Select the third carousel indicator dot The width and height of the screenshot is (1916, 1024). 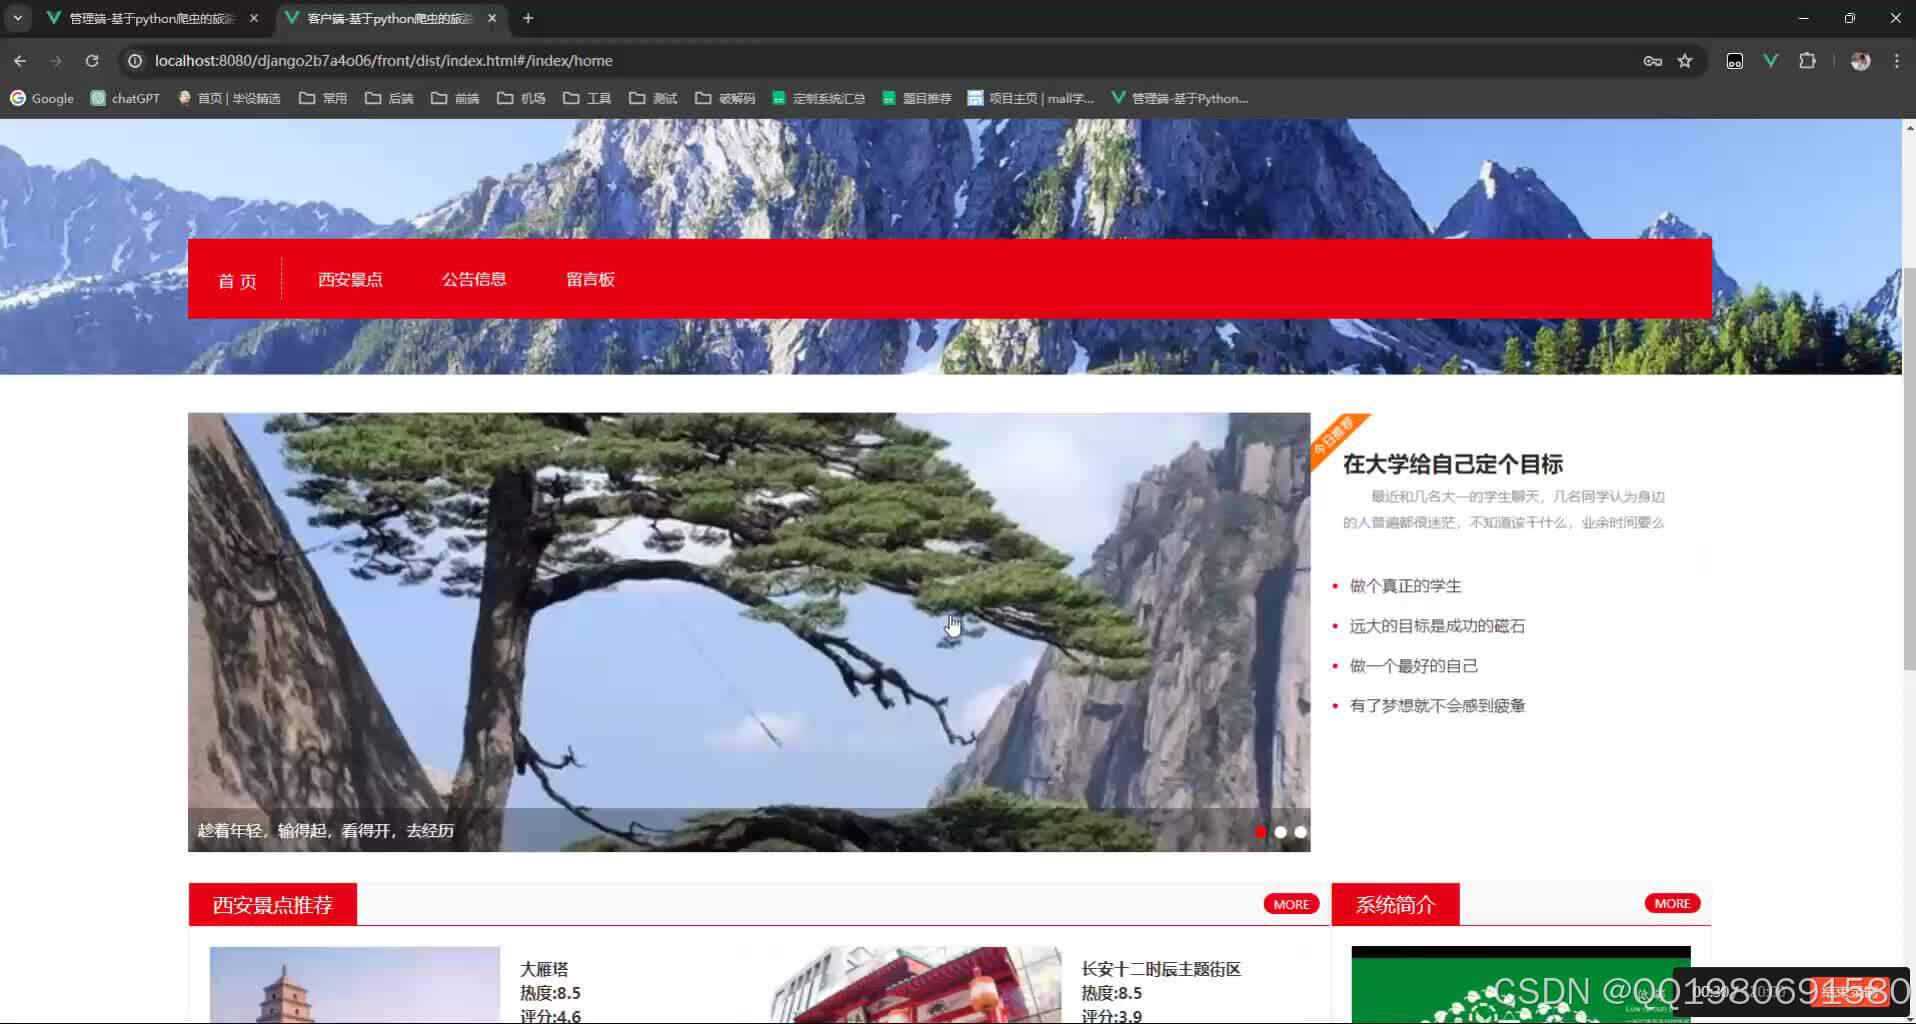coord(1301,831)
